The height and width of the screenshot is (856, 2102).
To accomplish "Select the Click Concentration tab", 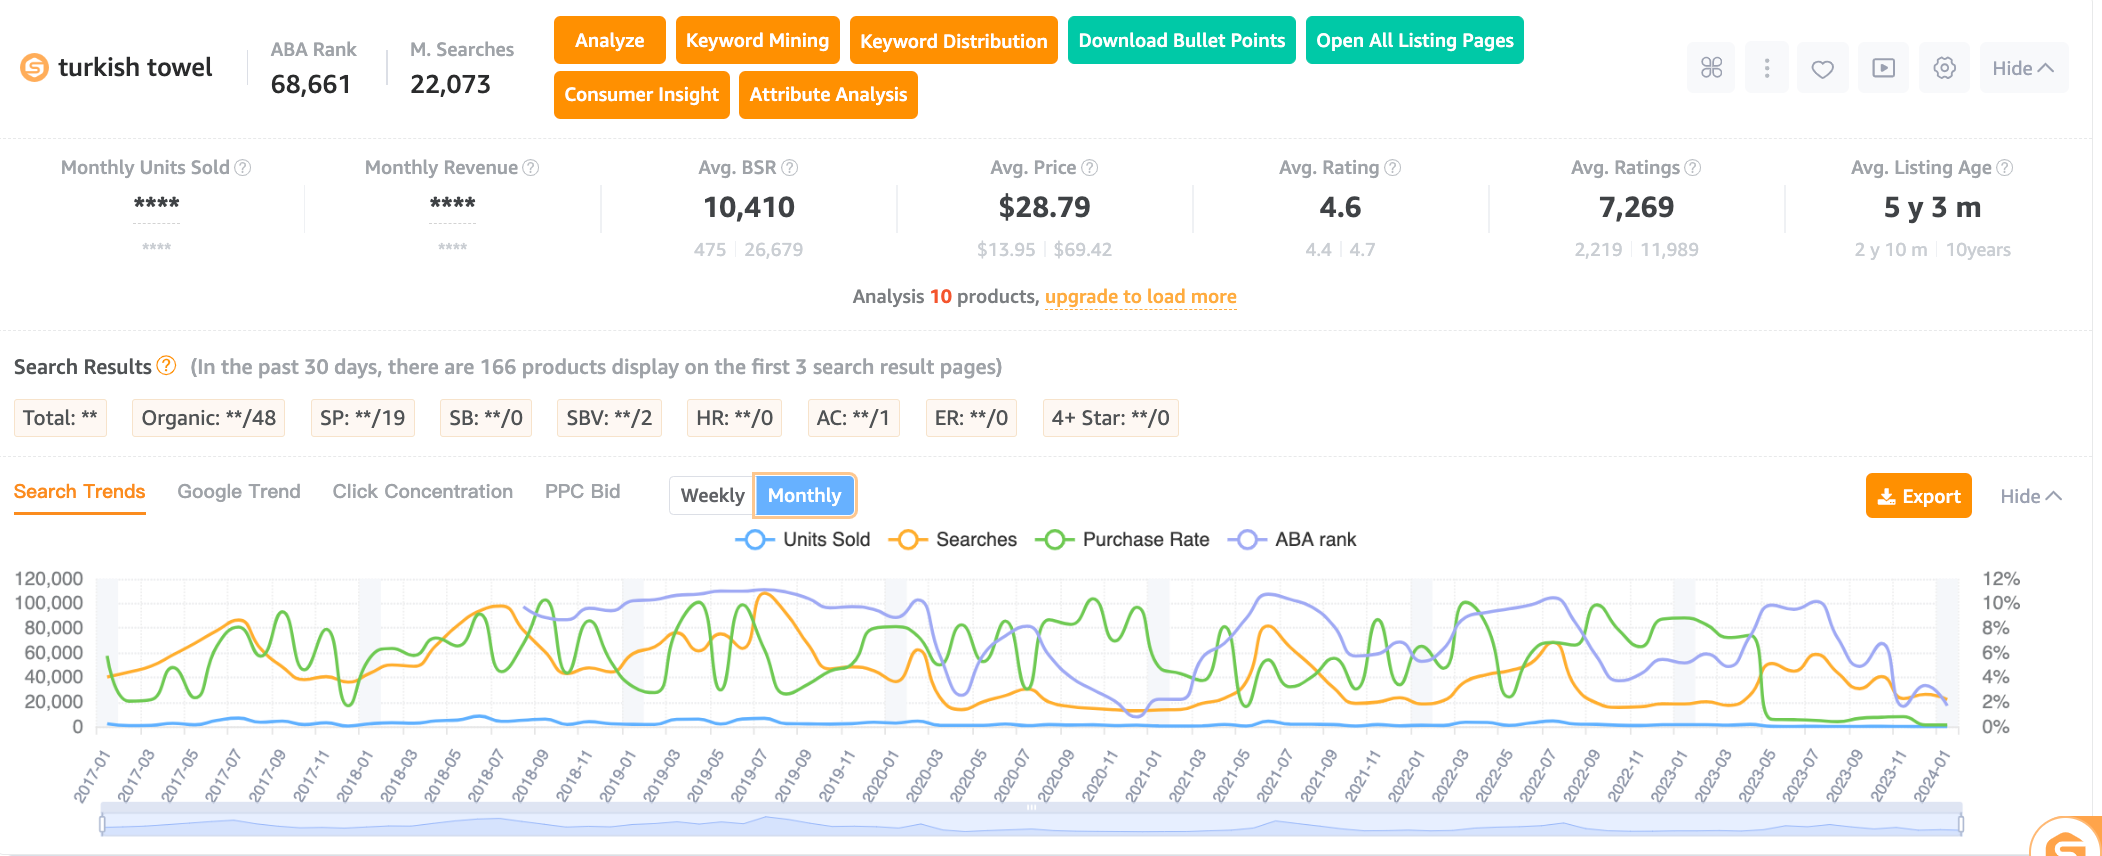I will click(x=423, y=491).
